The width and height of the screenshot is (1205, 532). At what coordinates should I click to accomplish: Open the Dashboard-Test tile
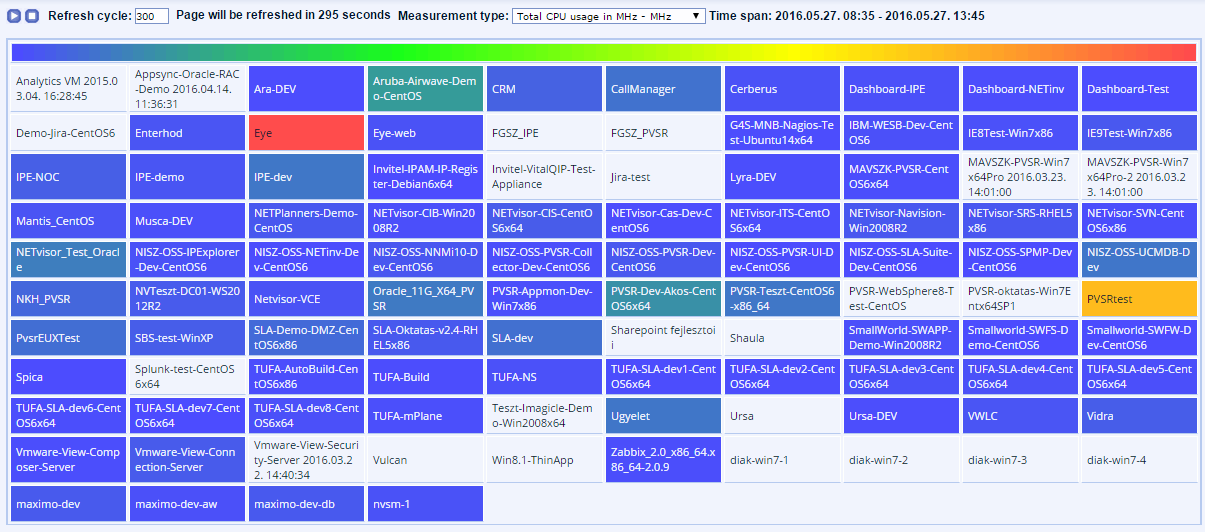tap(1139, 89)
